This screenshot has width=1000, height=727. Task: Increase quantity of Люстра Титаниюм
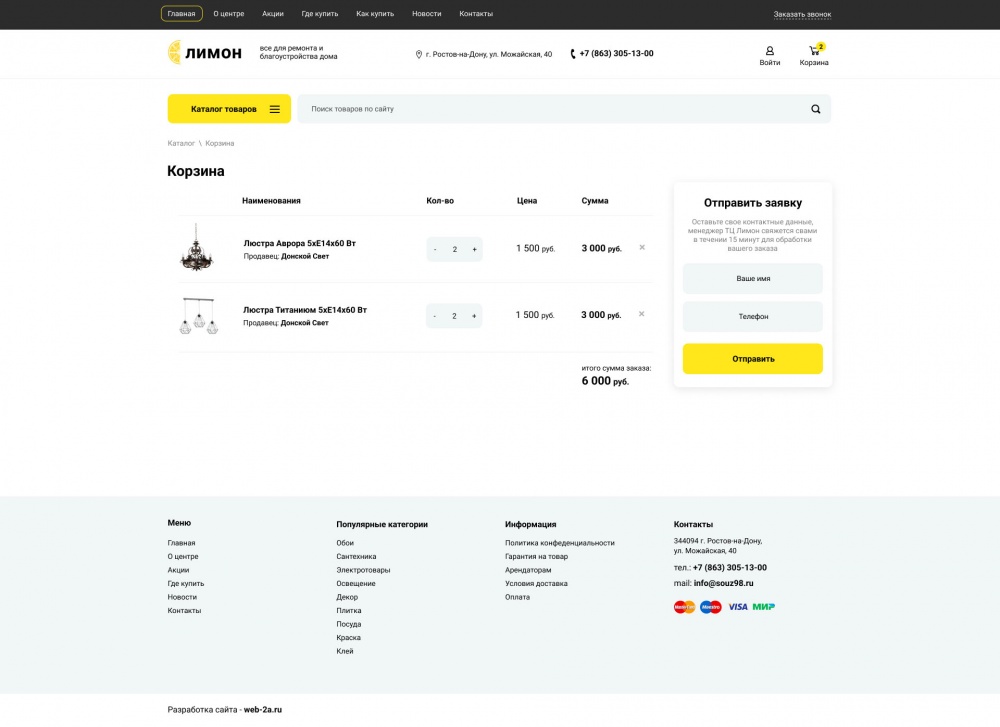(x=474, y=316)
